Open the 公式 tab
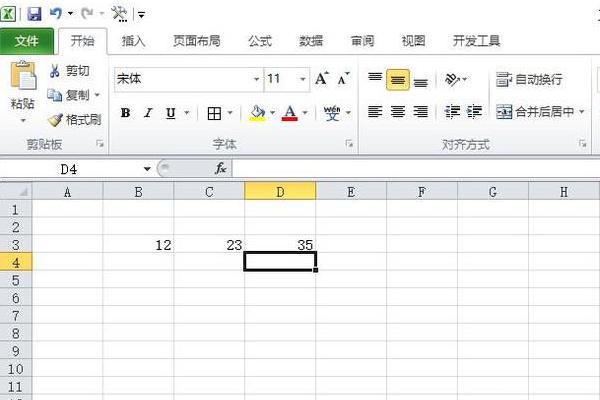The height and width of the screenshot is (400, 600). [260, 41]
